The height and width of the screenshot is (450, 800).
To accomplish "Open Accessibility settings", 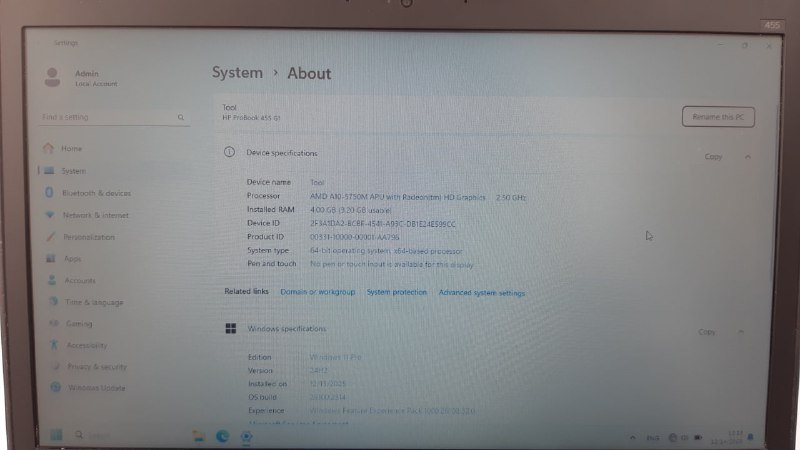I will [x=87, y=345].
